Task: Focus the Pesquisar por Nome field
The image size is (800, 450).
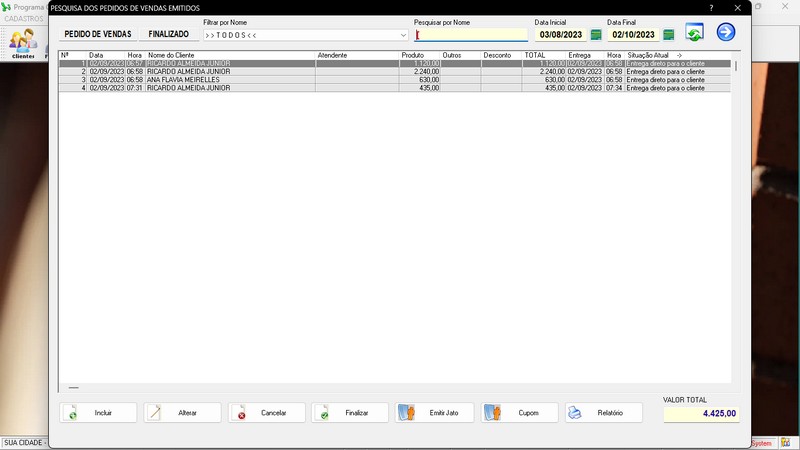Action: (470, 35)
